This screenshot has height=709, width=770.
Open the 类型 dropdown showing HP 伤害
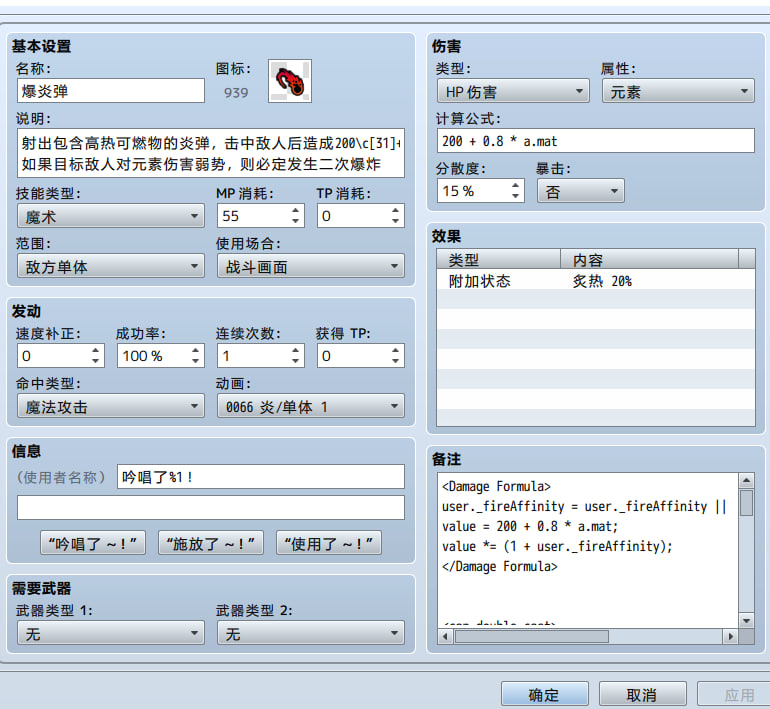point(513,91)
